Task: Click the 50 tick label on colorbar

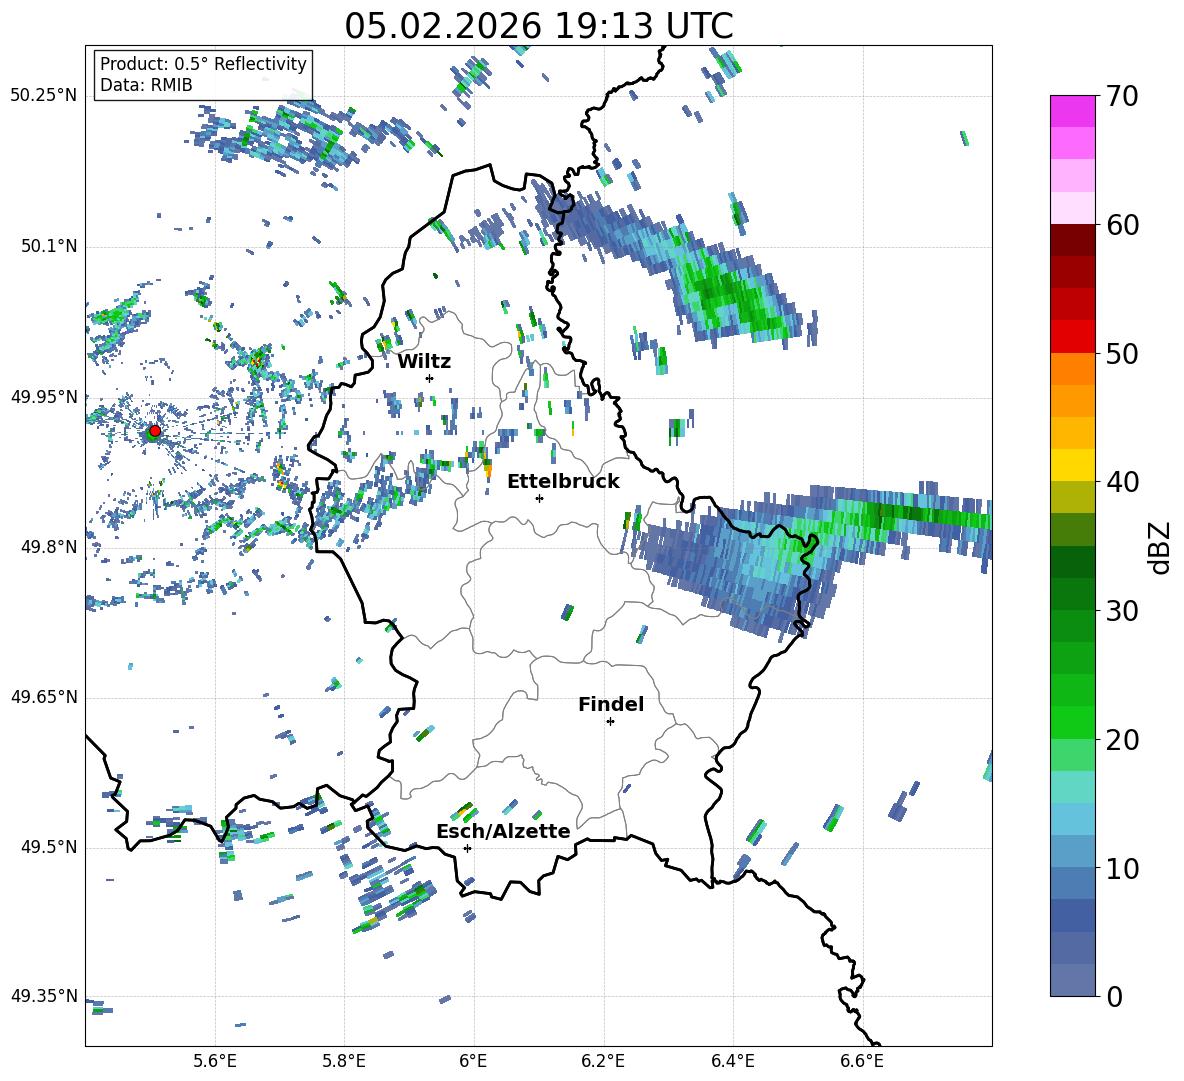Action: point(1122,353)
